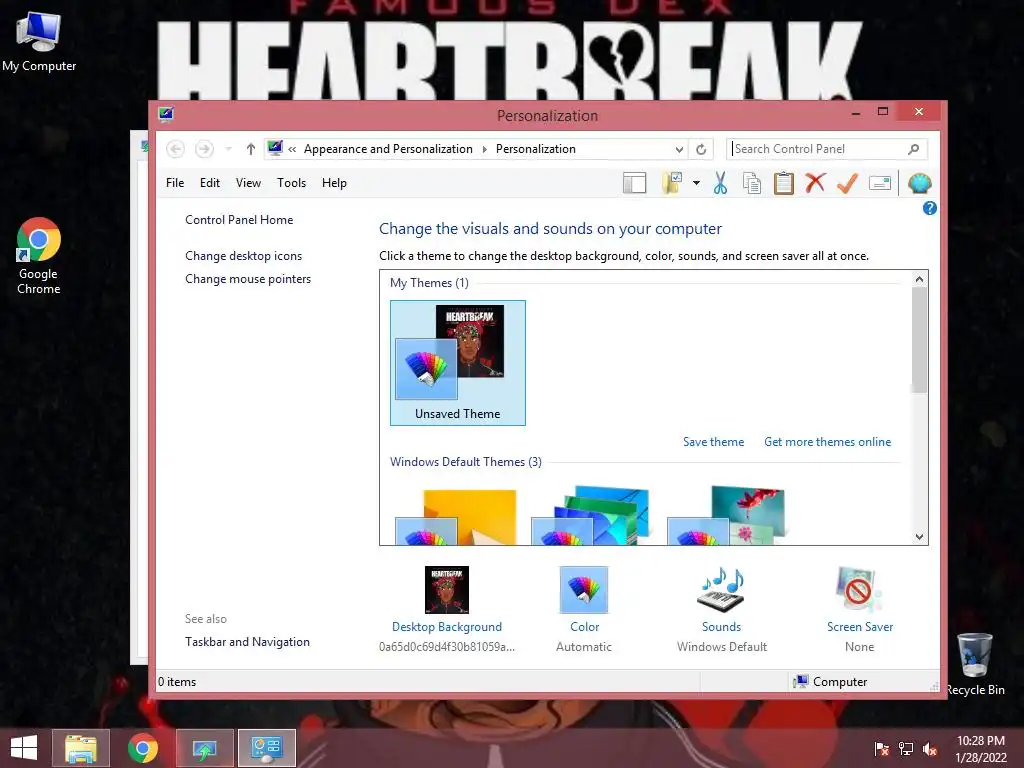This screenshot has width=1024, height=768.
Task: Select the blue layered Windows default theme
Action: [x=591, y=516]
